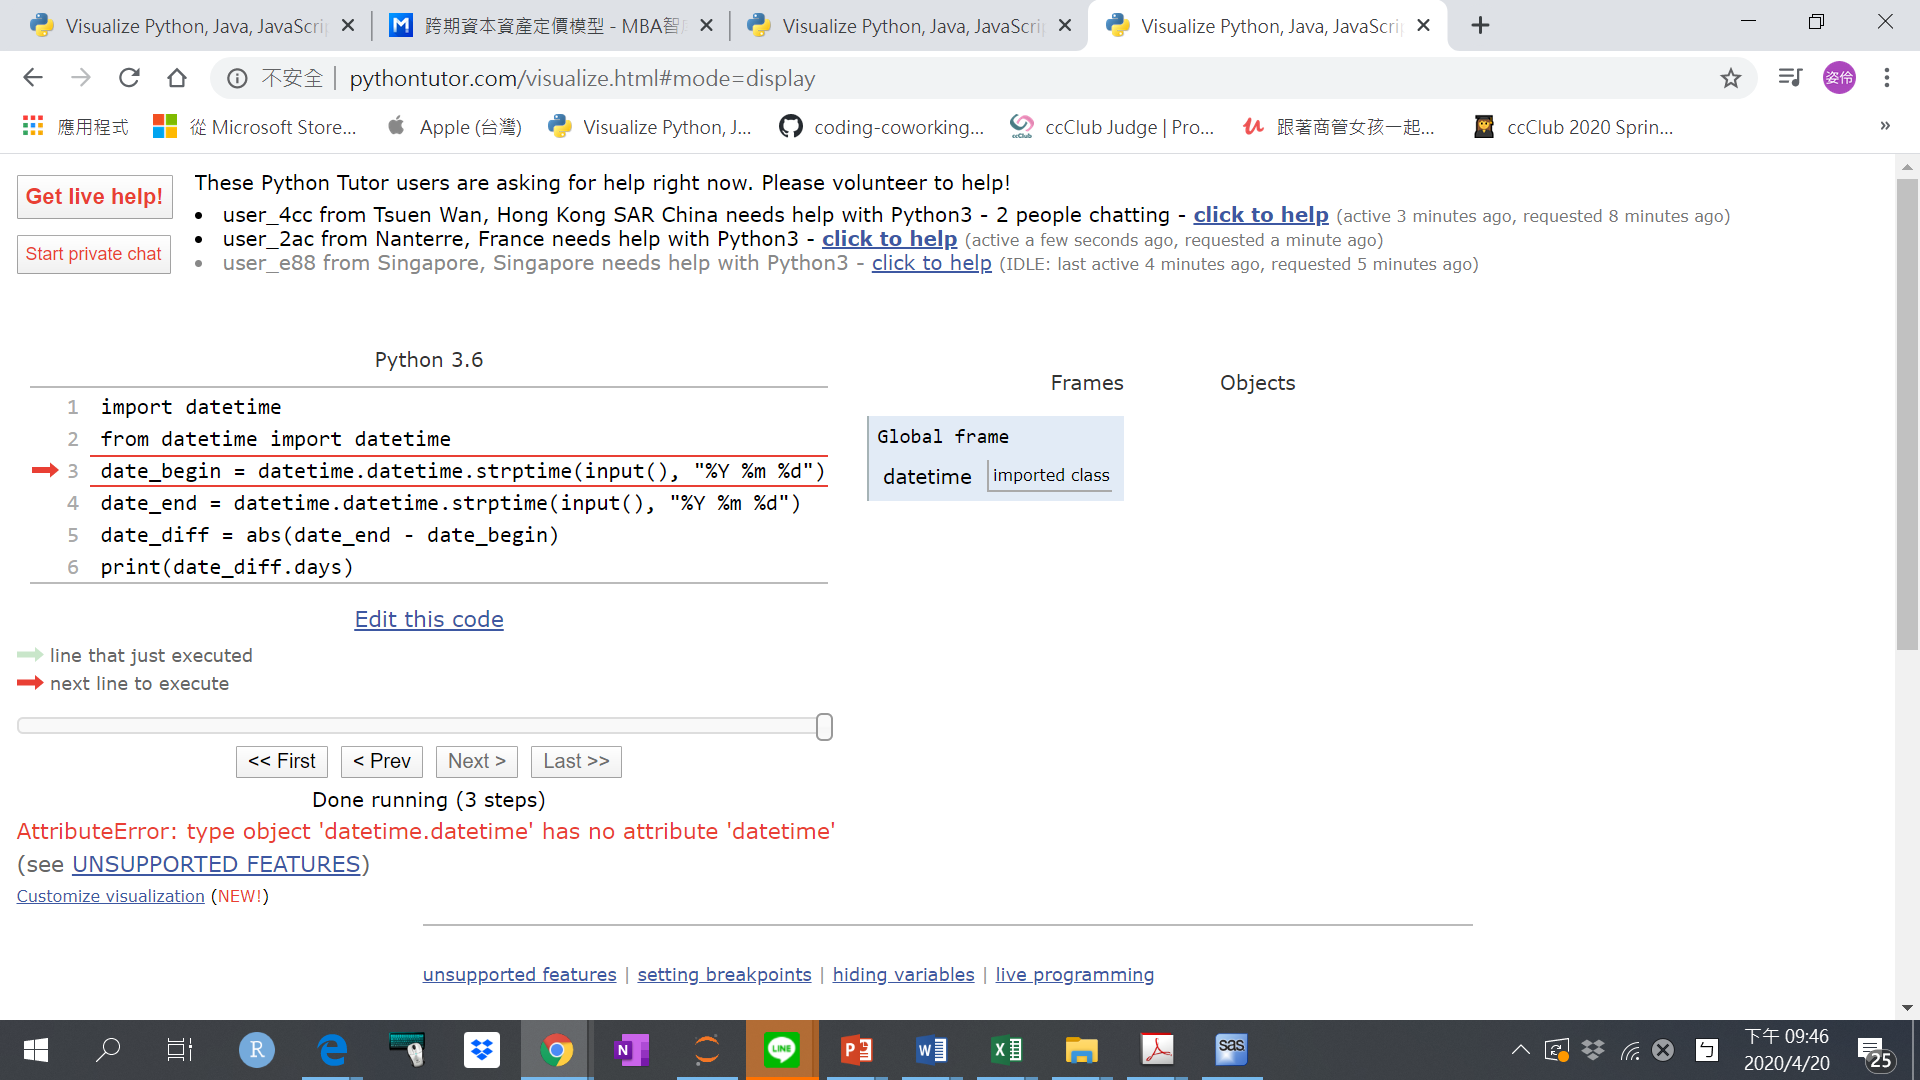Show hidden system tray icons
The height and width of the screenshot is (1080, 1920).
pyautogui.click(x=1519, y=1049)
